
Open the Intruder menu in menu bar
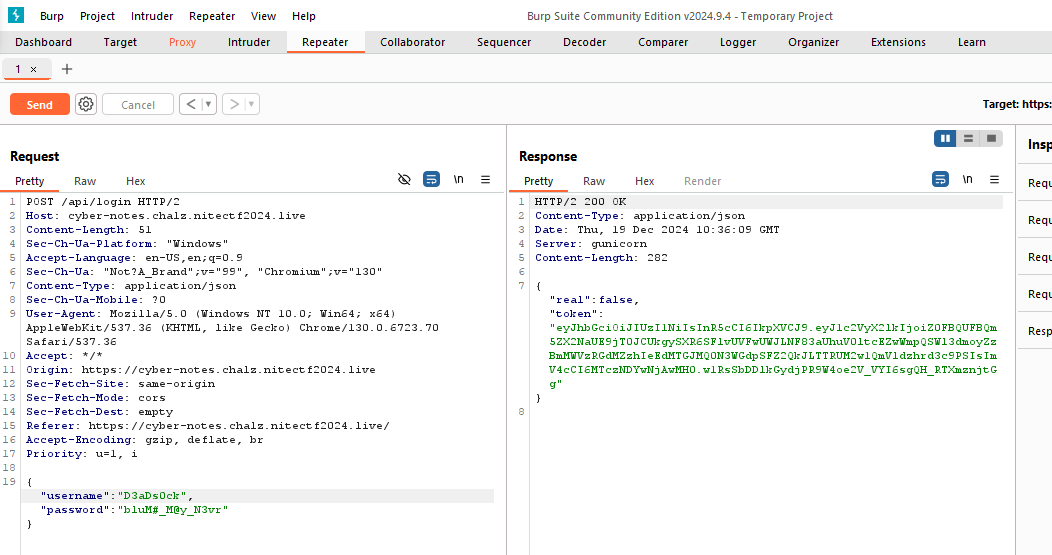point(152,16)
